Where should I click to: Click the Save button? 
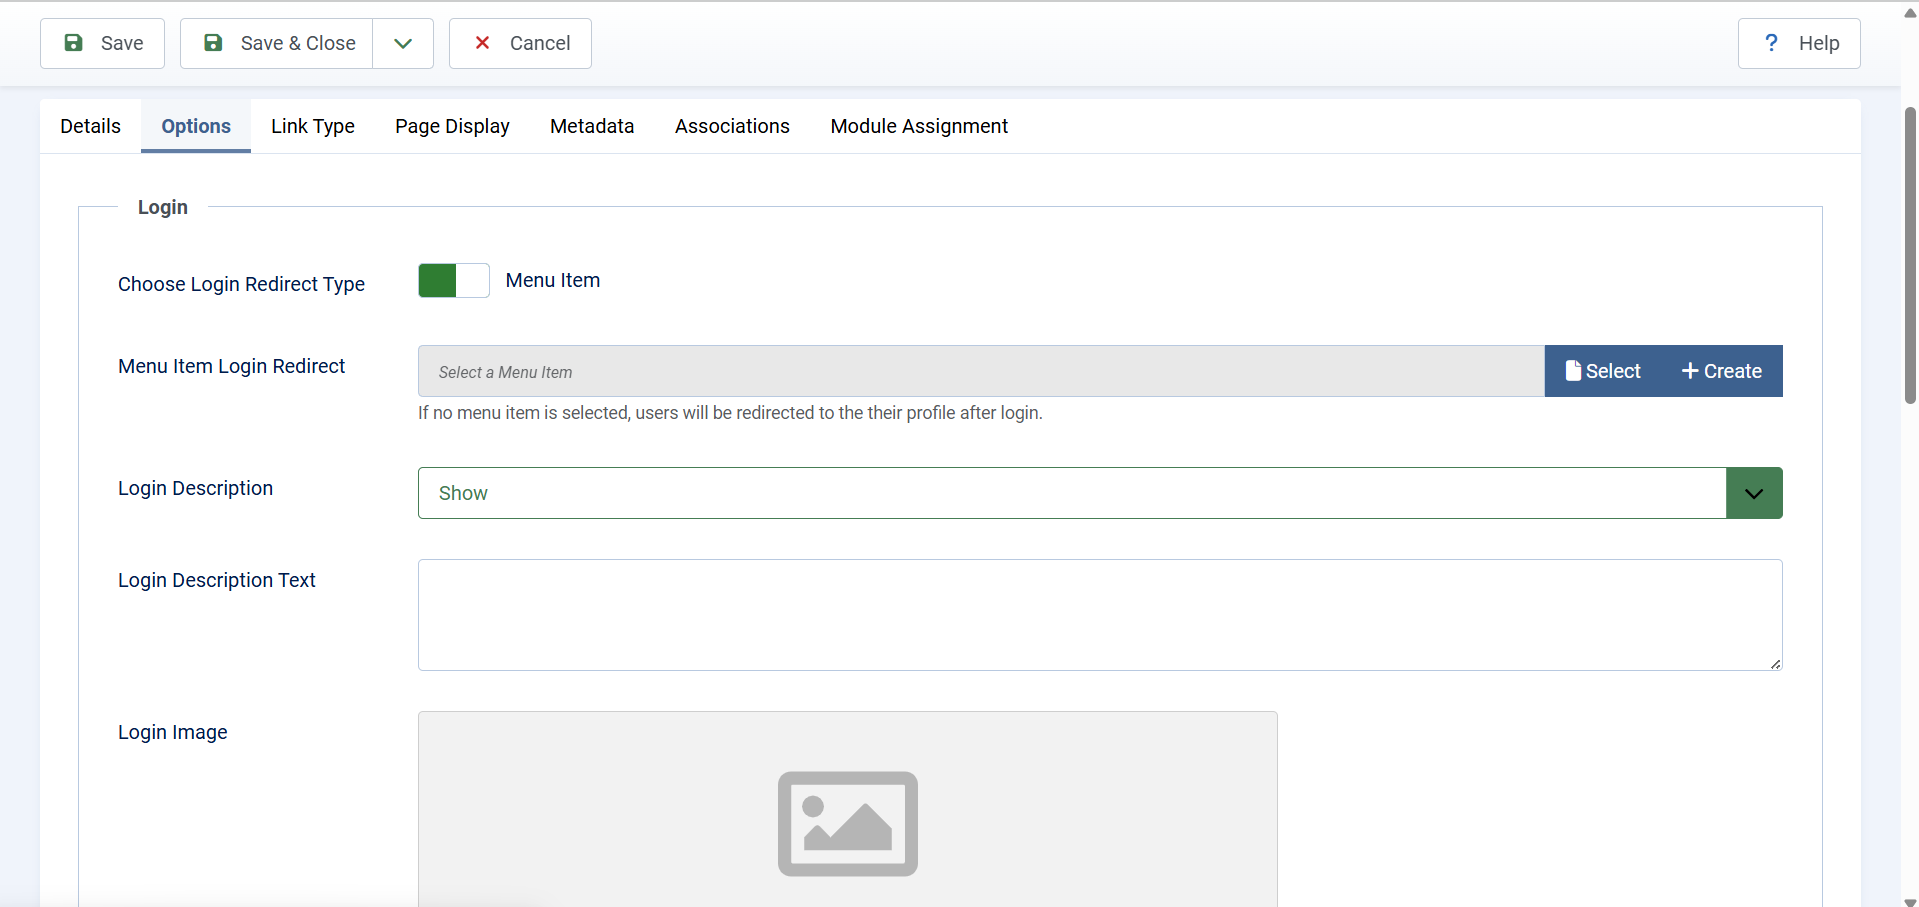pyautogui.click(x=102, y=43)
